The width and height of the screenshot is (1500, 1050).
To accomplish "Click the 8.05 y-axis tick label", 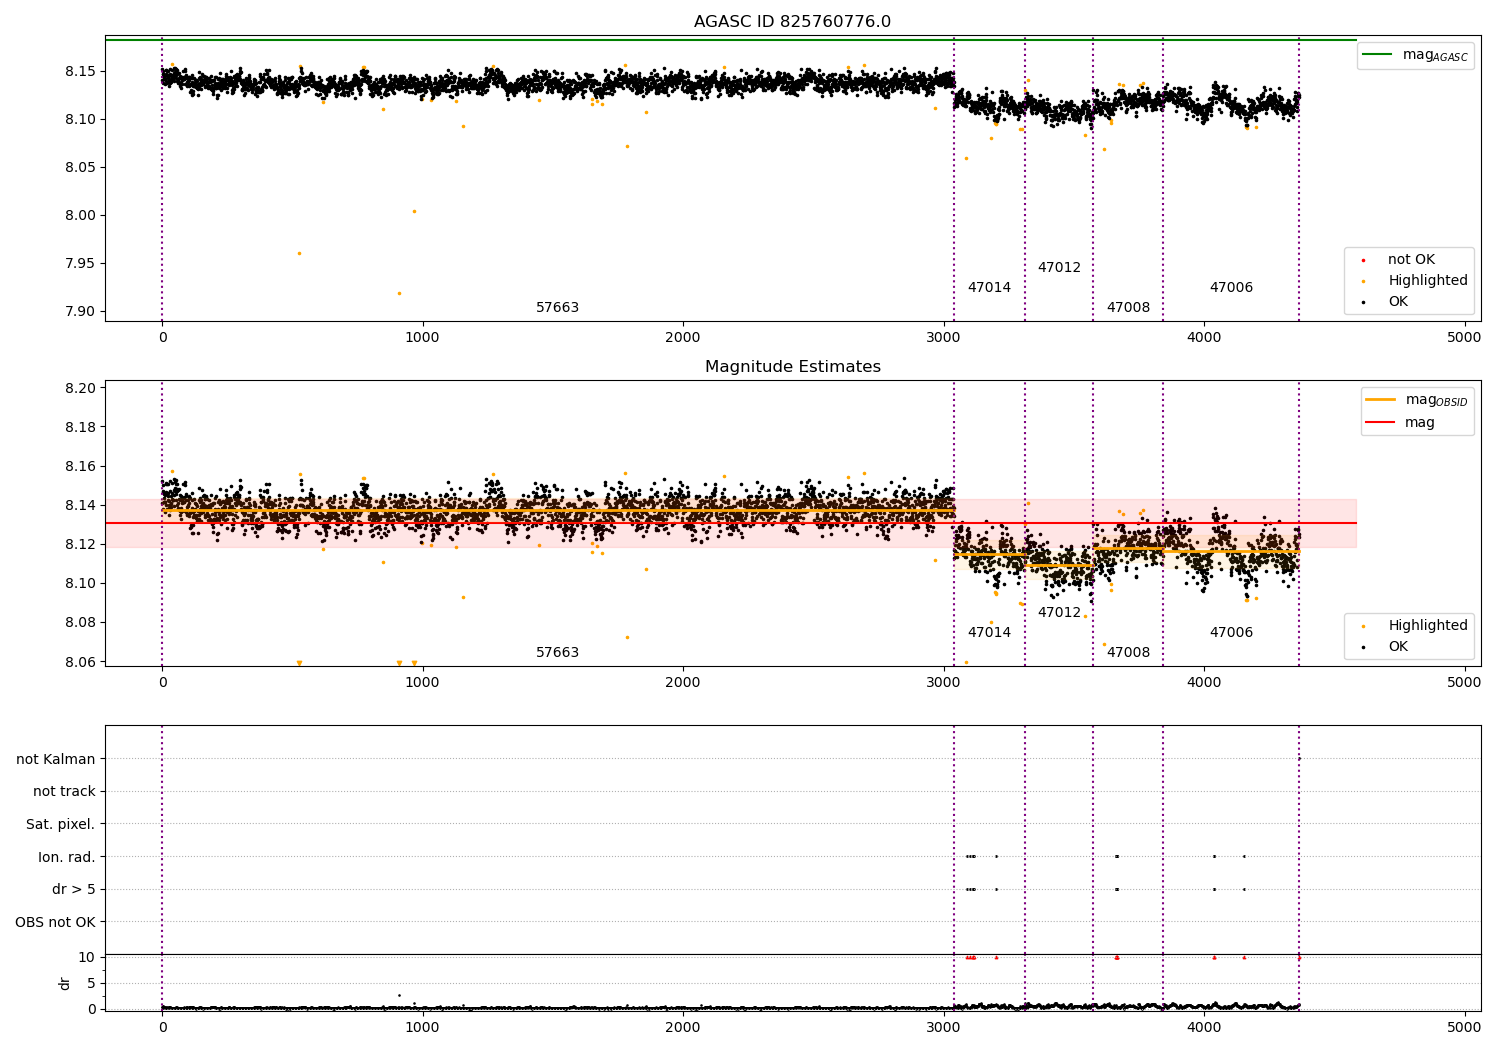I will (81, 168).
